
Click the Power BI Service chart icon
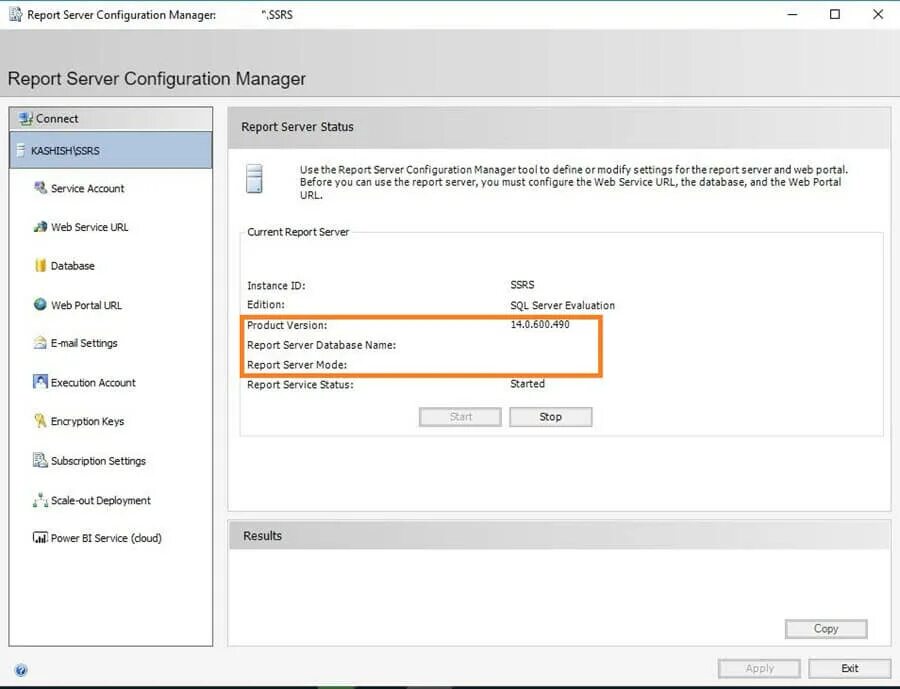pyautogui.click(x=40, y=538)
